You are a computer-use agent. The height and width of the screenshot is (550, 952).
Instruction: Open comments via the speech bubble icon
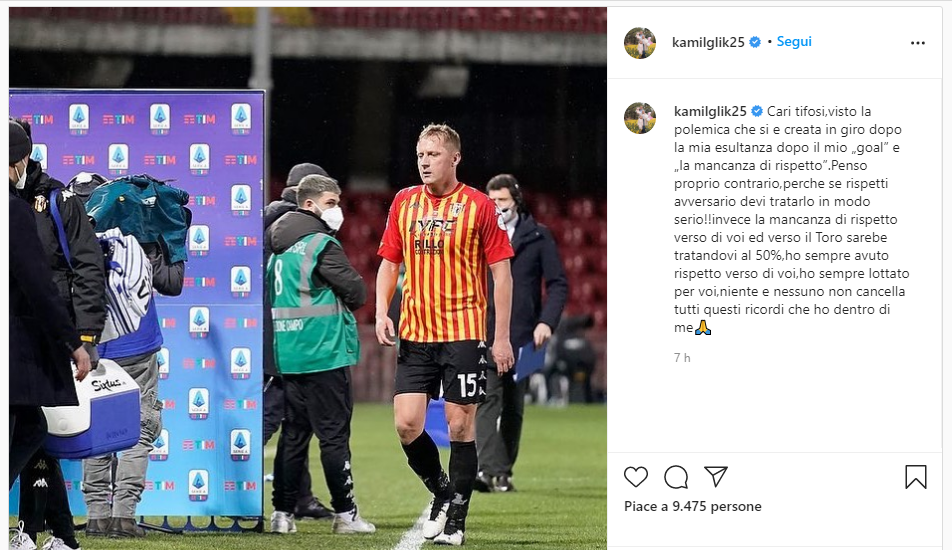[x=676, y=477]
